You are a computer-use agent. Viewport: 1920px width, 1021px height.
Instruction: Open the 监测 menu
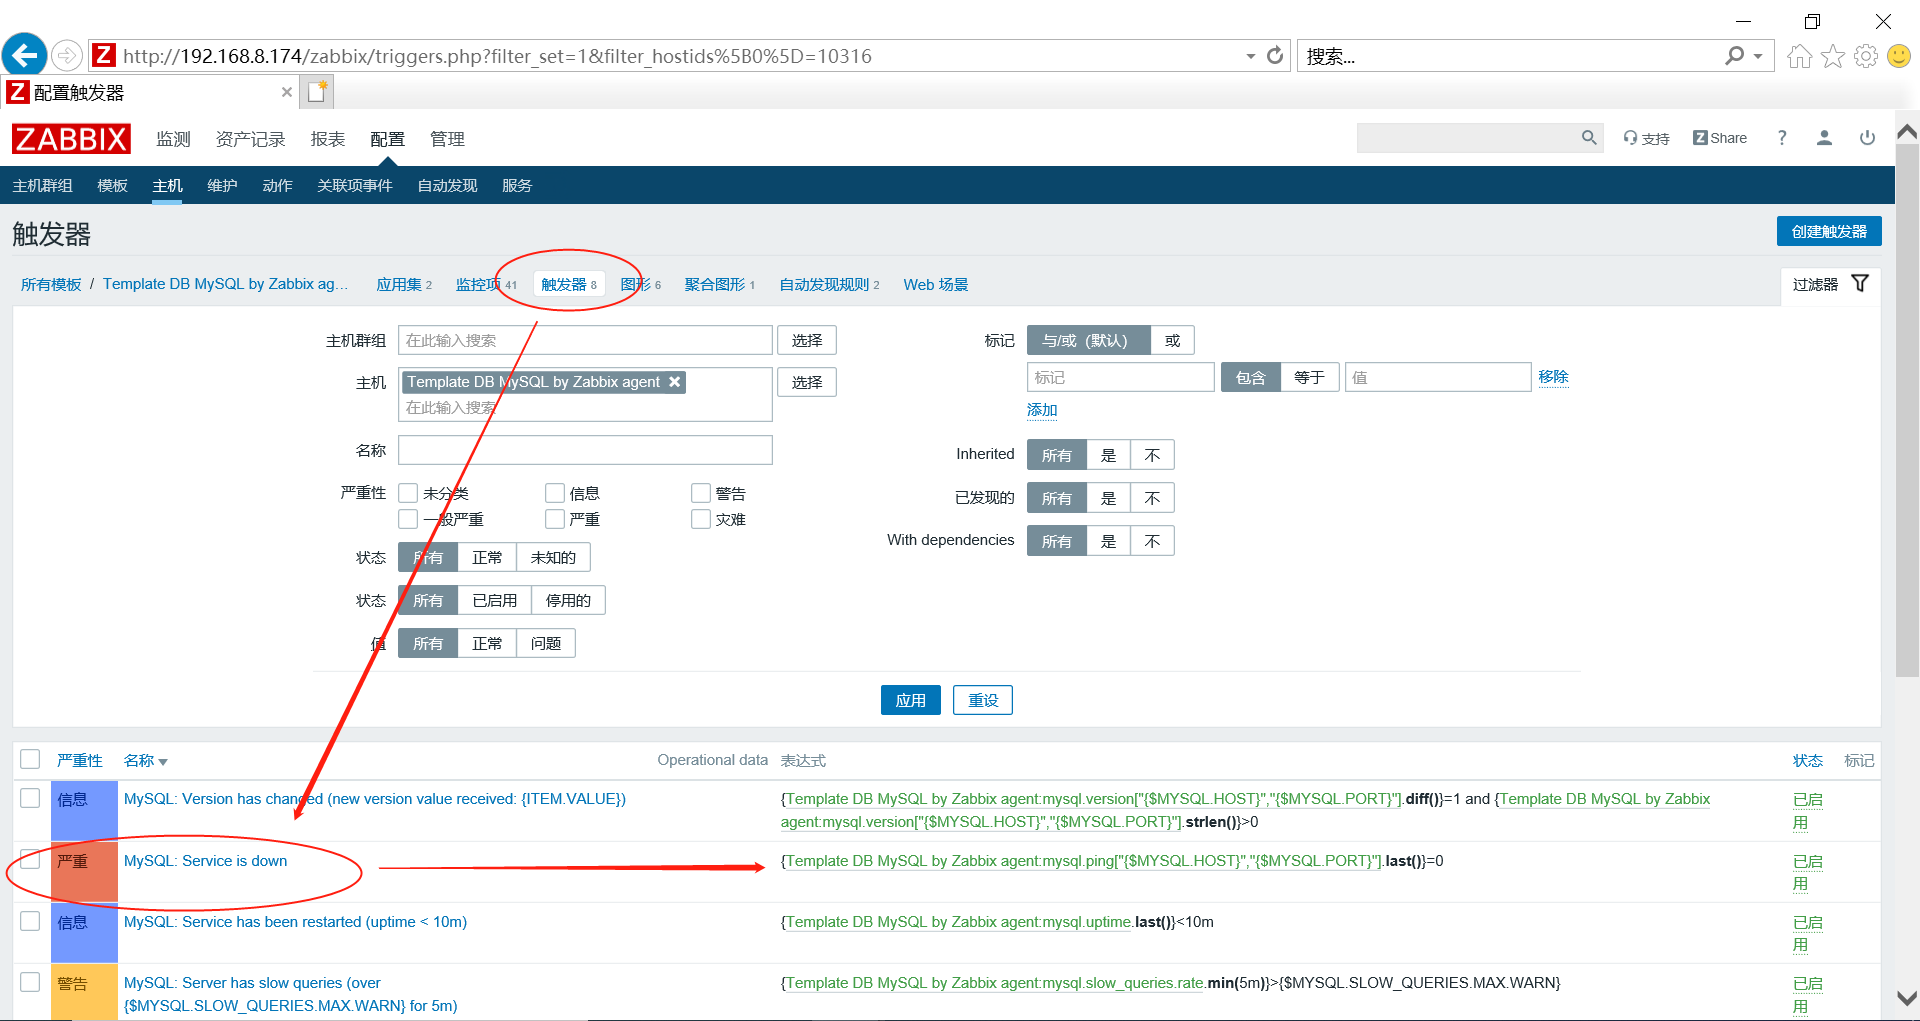click(173, 139)
